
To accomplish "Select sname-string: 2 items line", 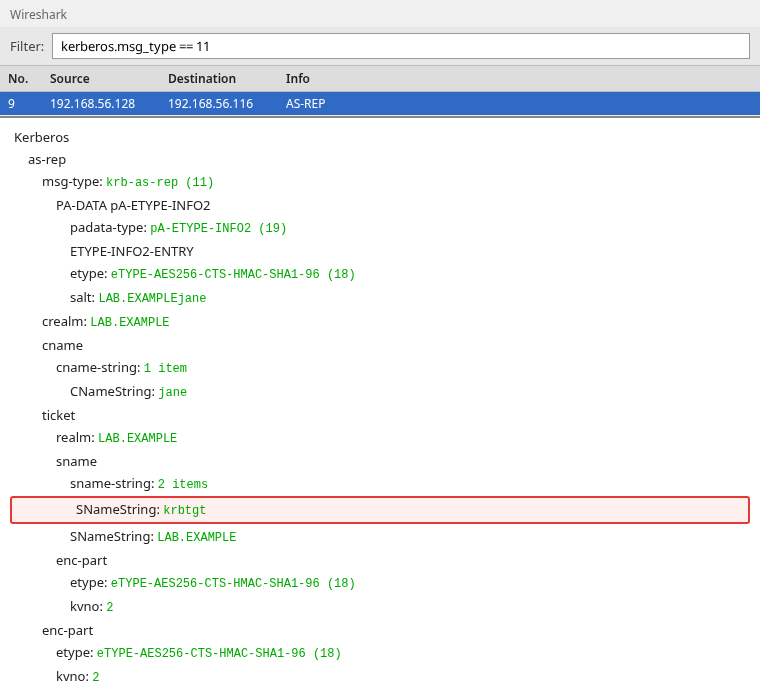I will (139, 484).
